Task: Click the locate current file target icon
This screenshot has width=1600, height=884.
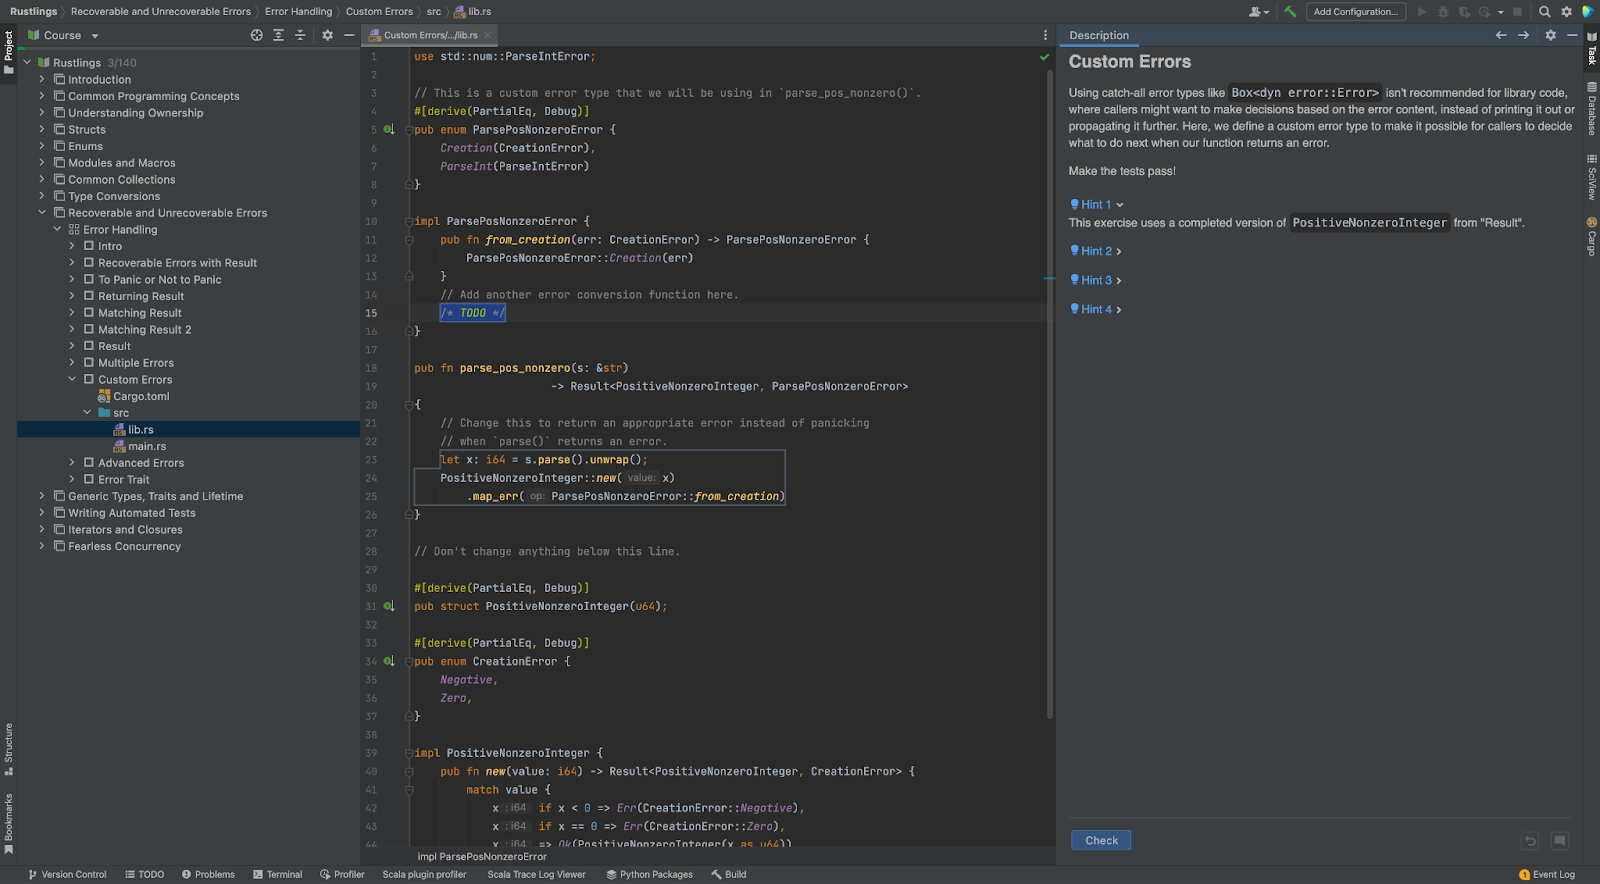Action: tap(257, 35)
